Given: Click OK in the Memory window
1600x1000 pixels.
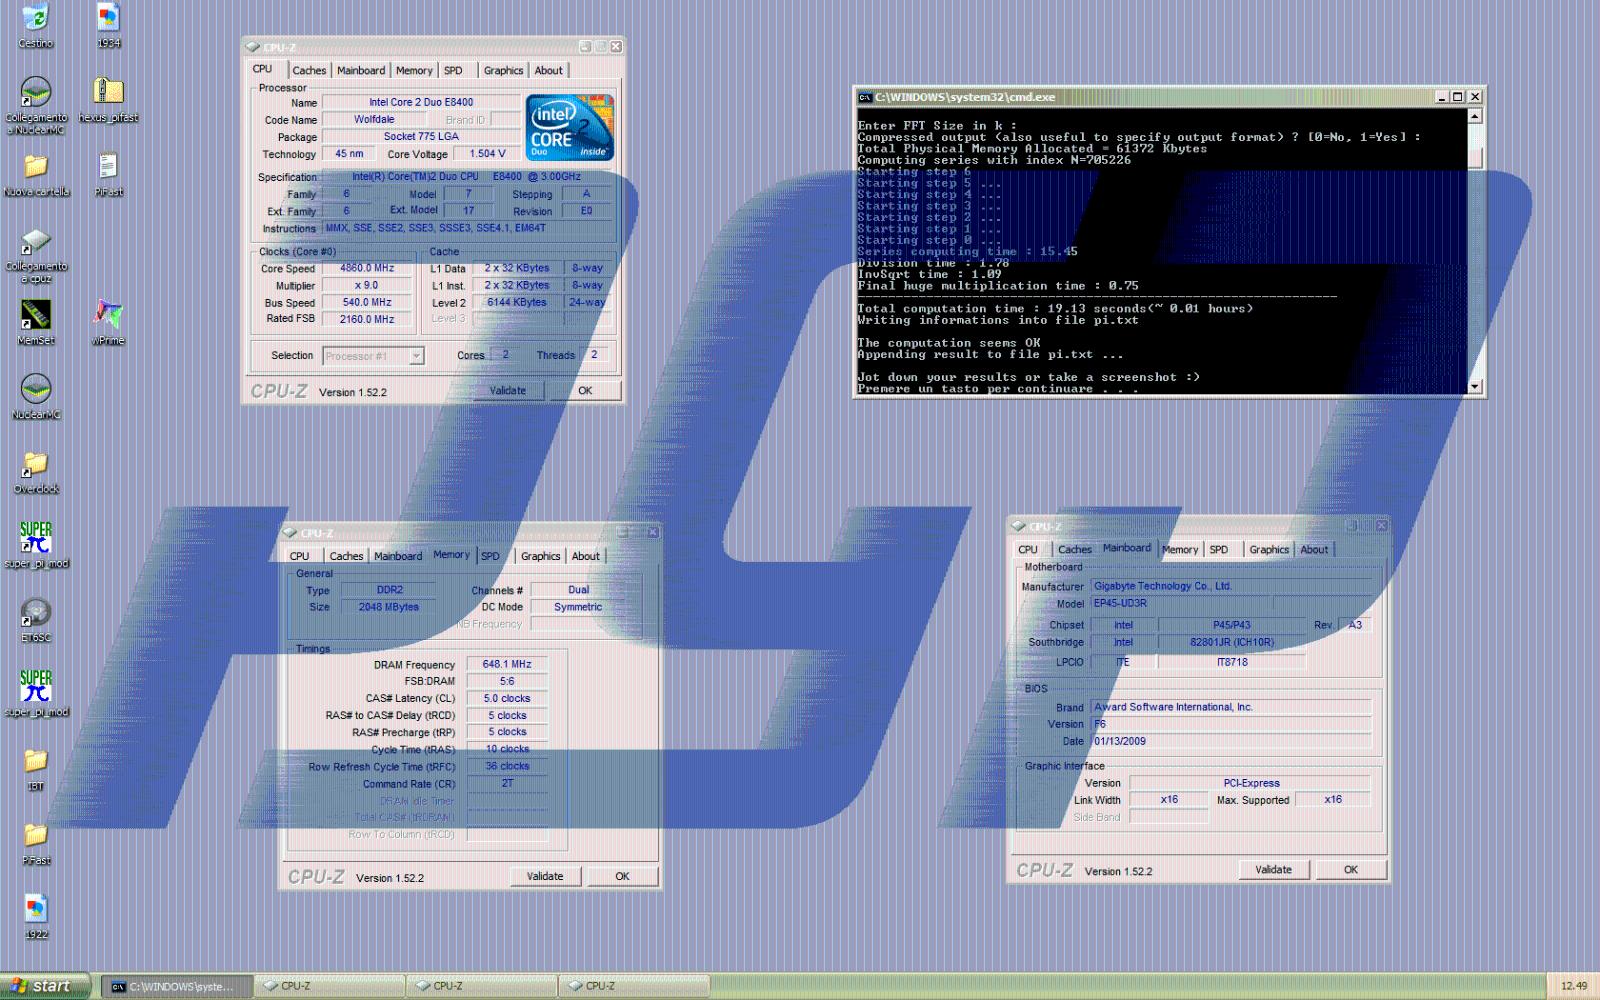Looking at the screenshot, I should 622,877.
